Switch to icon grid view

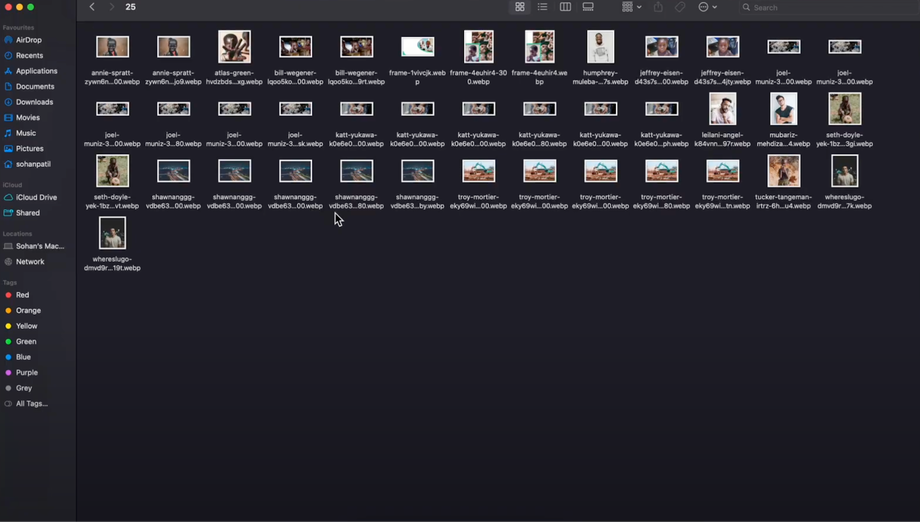pos(520,7)
